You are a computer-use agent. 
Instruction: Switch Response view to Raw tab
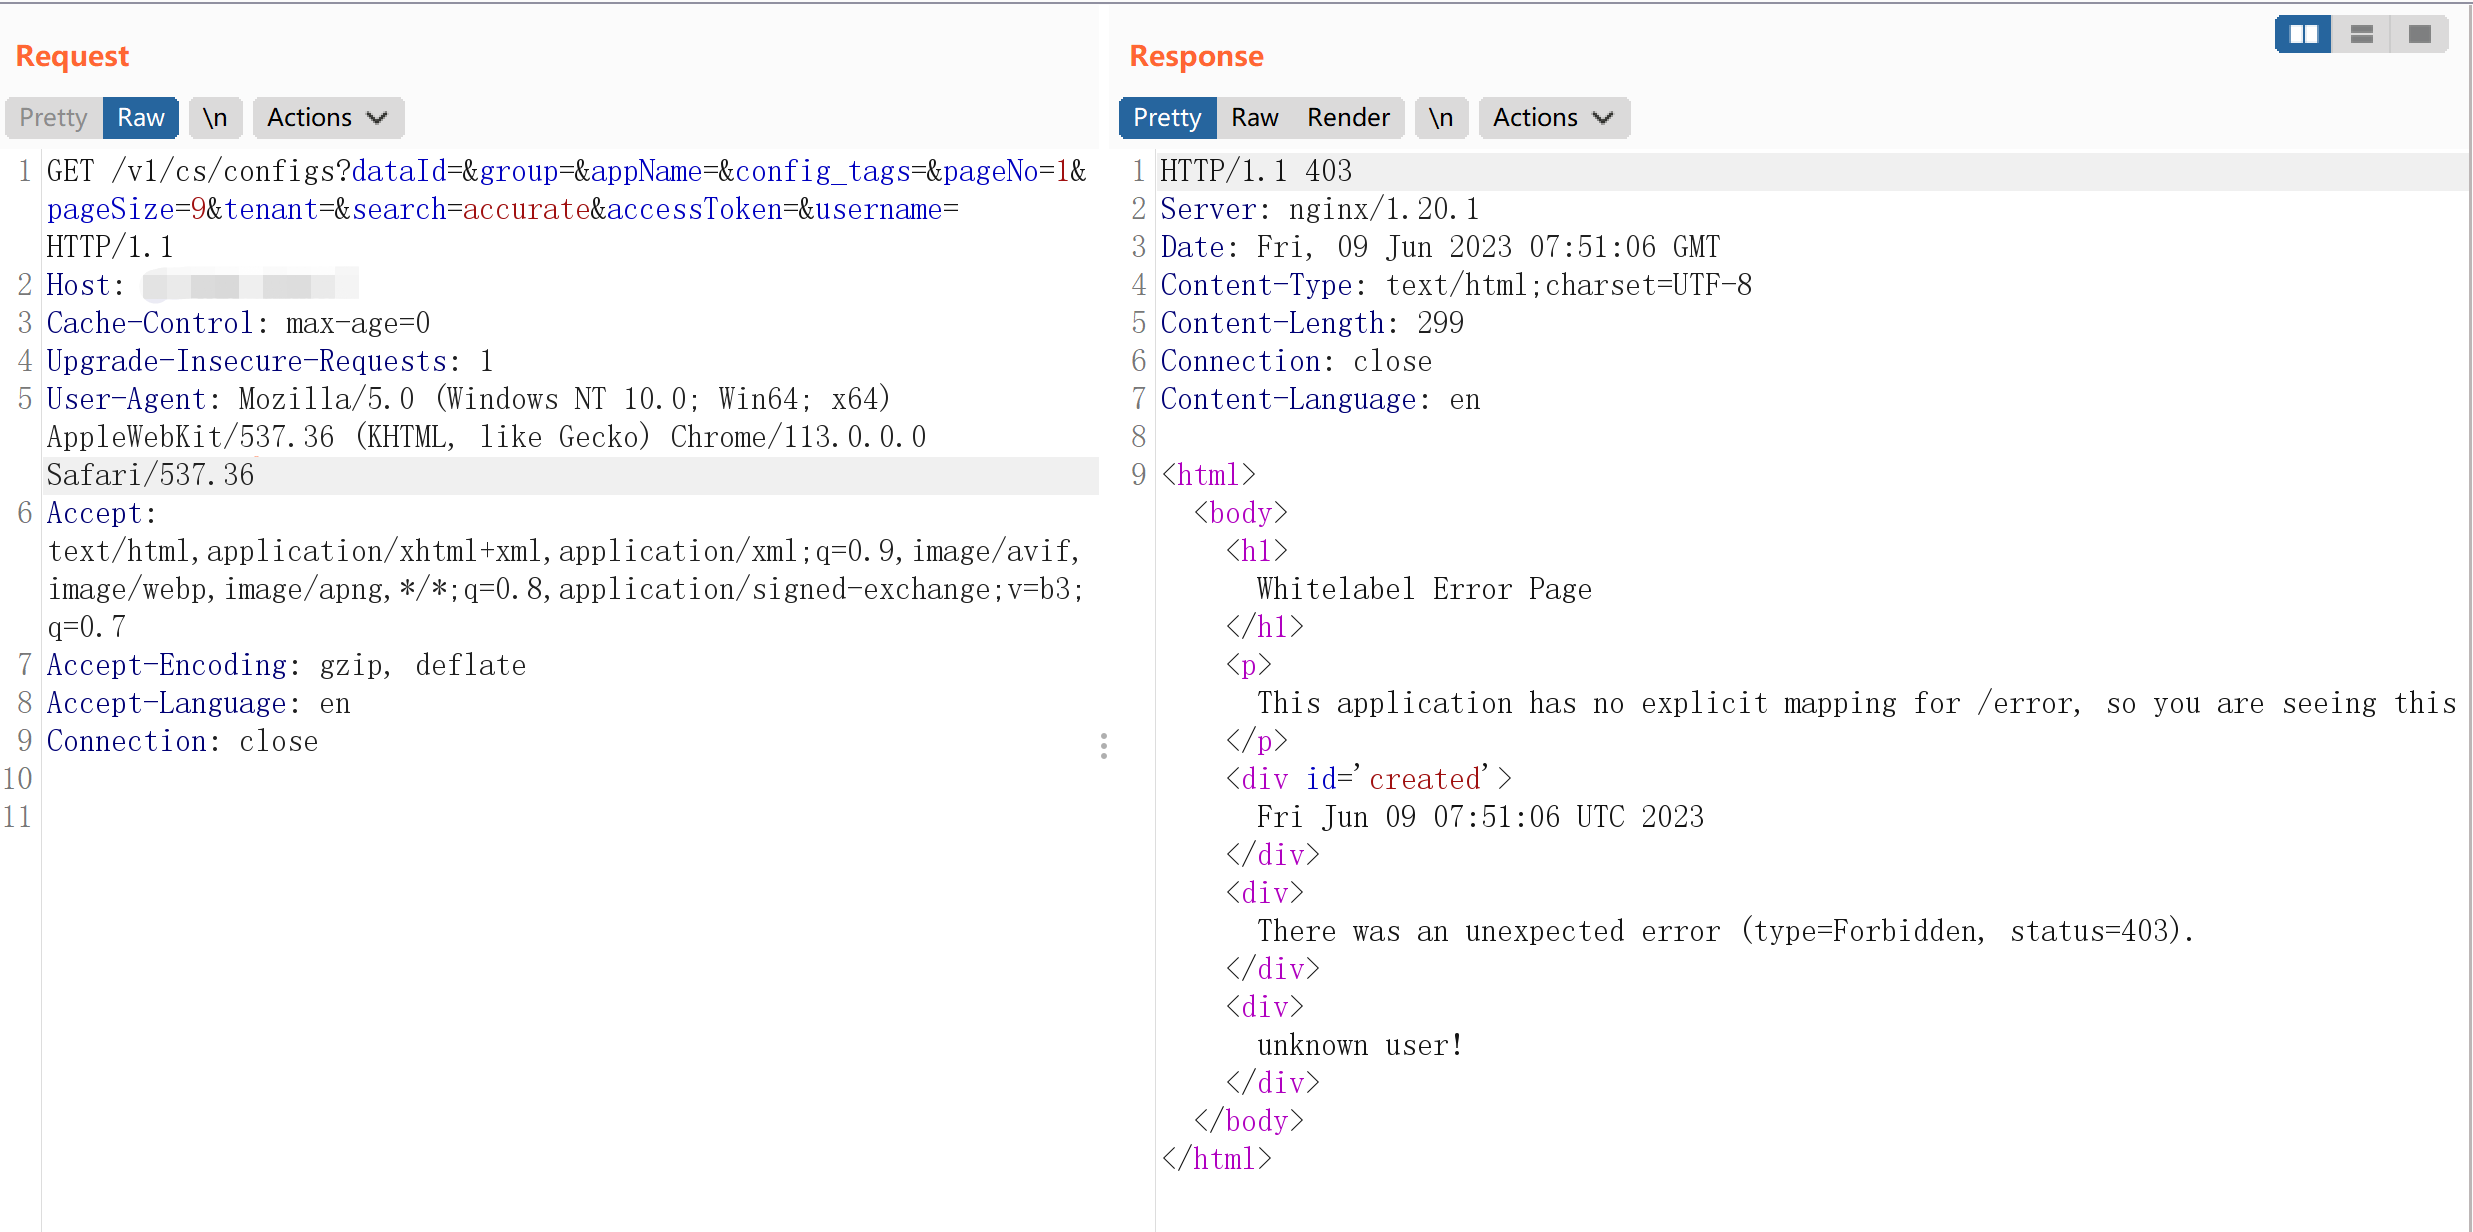[x=1254, y=118]
